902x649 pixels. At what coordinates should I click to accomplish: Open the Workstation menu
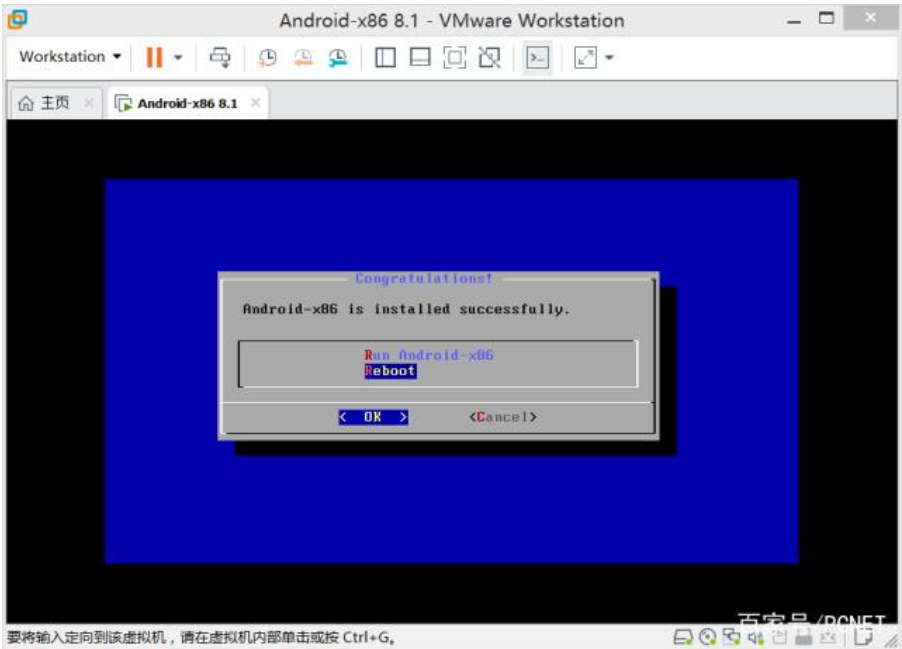pos(70,56)
